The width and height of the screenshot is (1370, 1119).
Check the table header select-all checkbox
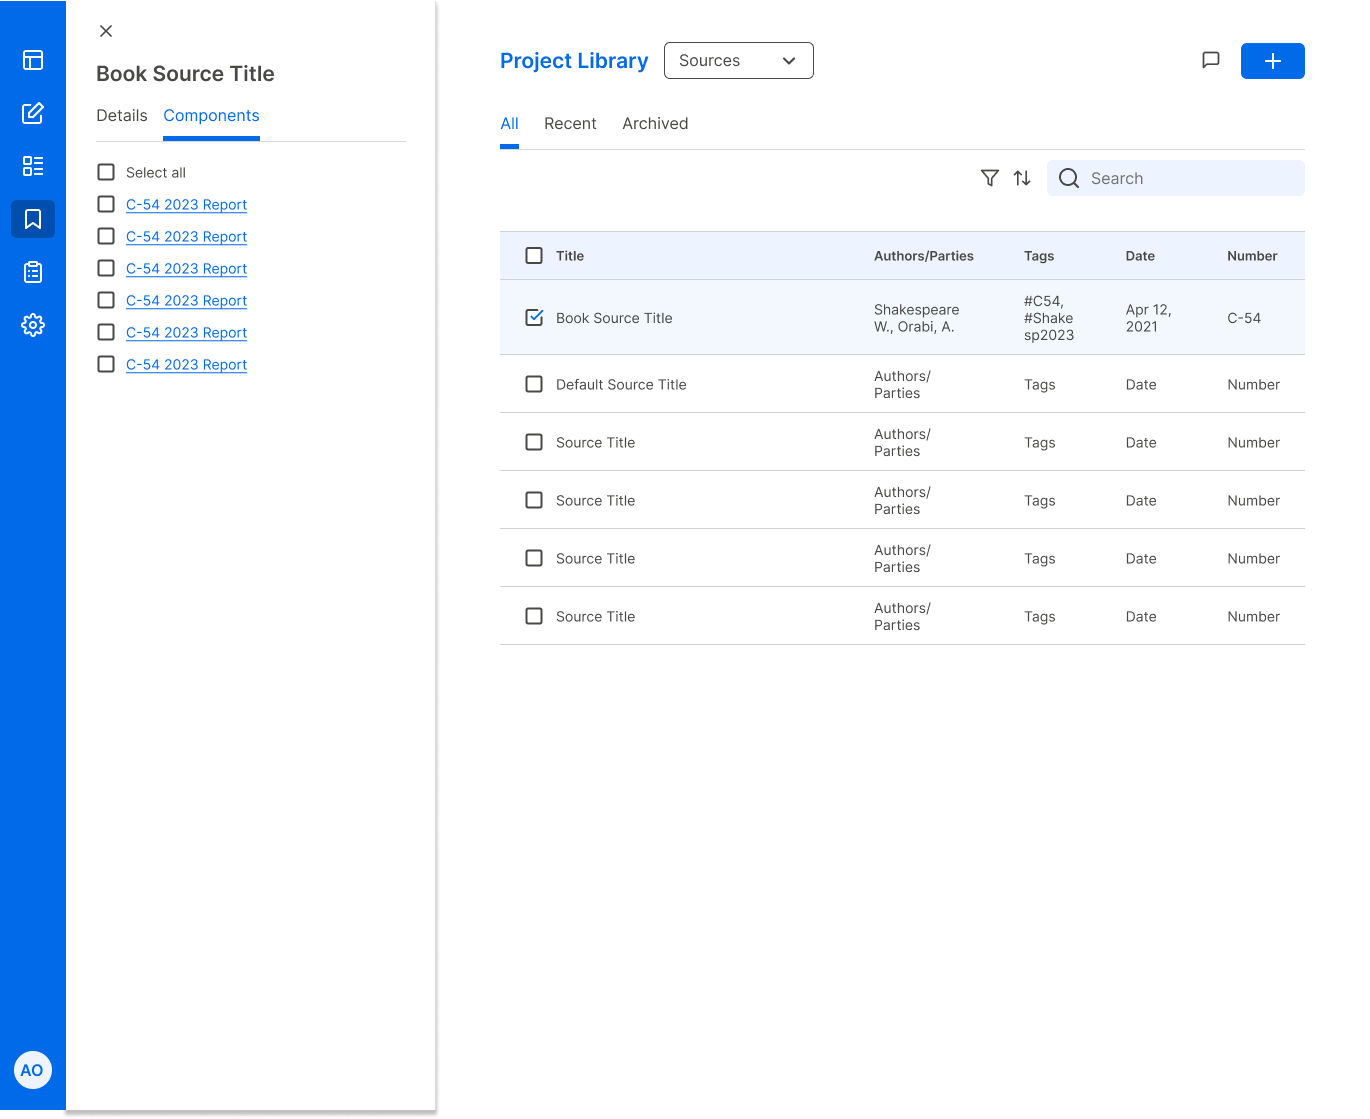click(x=534, y=256)
